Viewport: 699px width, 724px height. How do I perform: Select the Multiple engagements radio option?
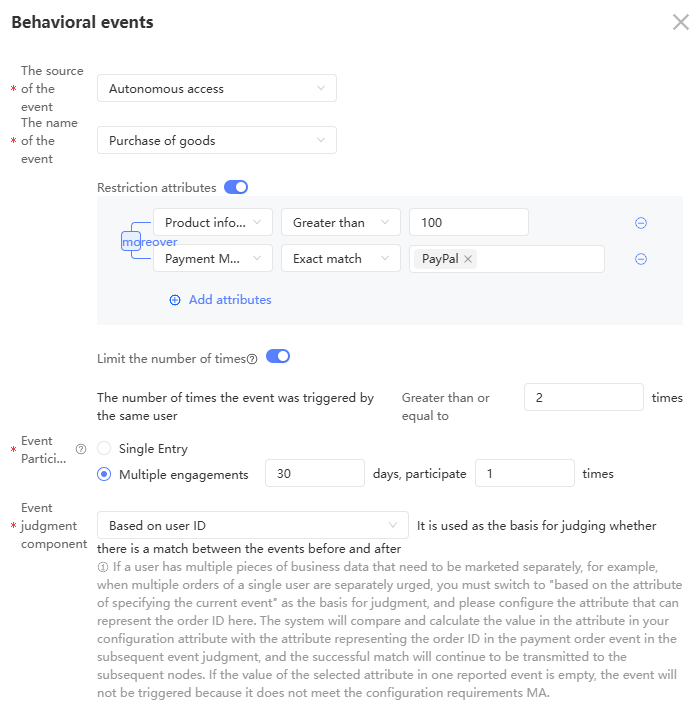[104, 474]
